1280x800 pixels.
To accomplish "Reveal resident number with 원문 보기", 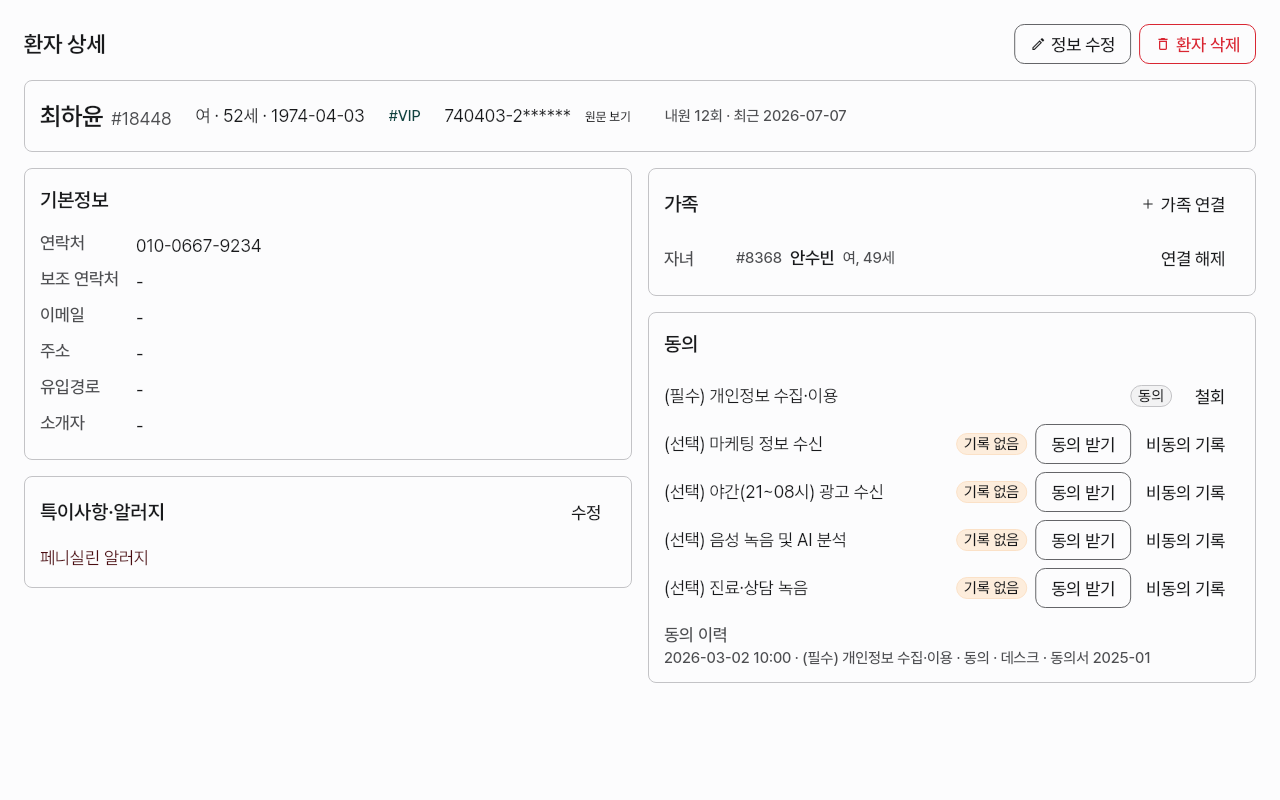I will click(x=608, y=116).
